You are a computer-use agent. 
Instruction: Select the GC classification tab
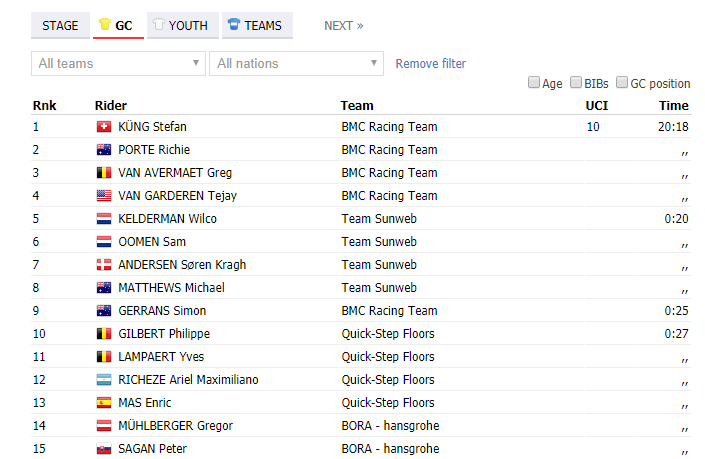pyautogui.click(x=118, y=26)
